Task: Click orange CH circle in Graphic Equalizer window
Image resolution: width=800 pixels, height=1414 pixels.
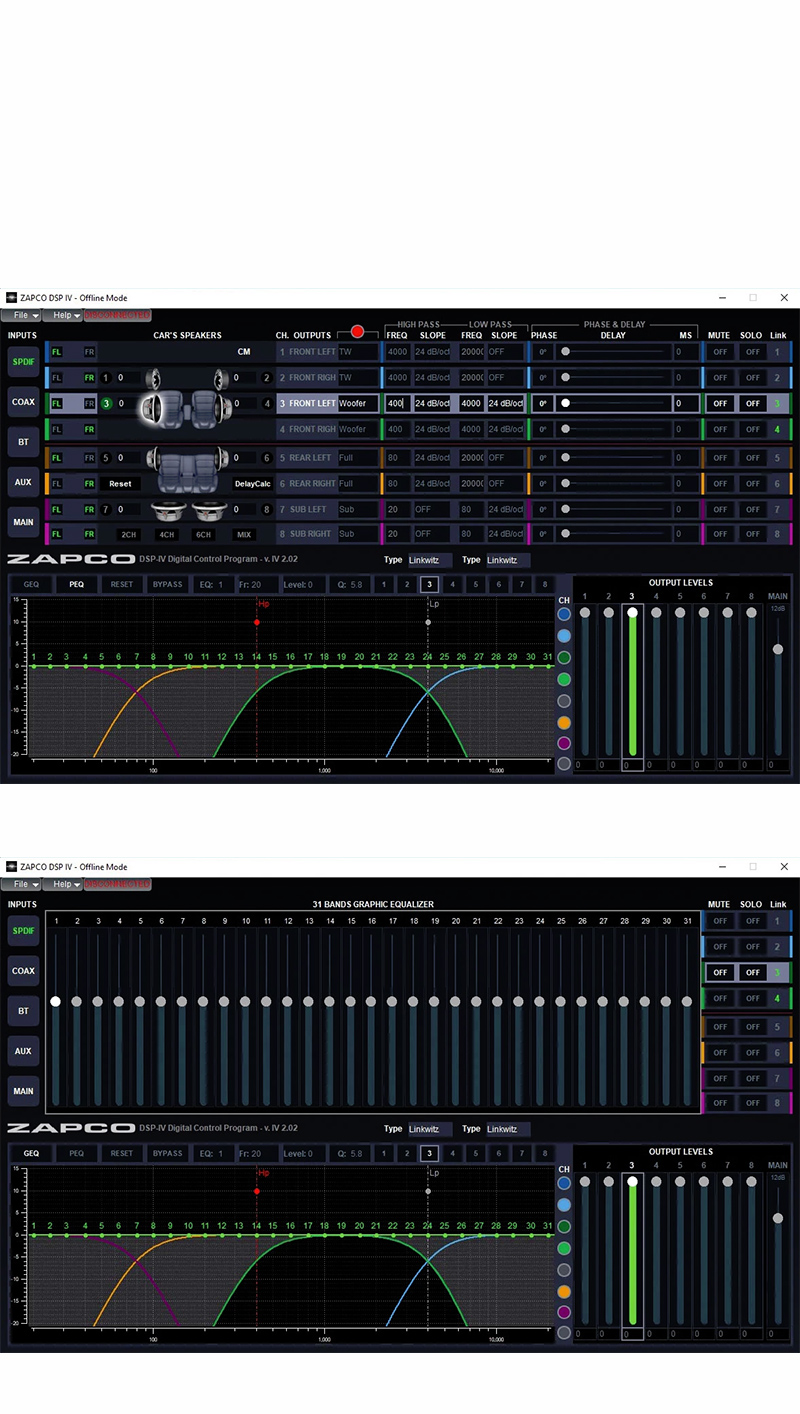Action: [564, 1291]
